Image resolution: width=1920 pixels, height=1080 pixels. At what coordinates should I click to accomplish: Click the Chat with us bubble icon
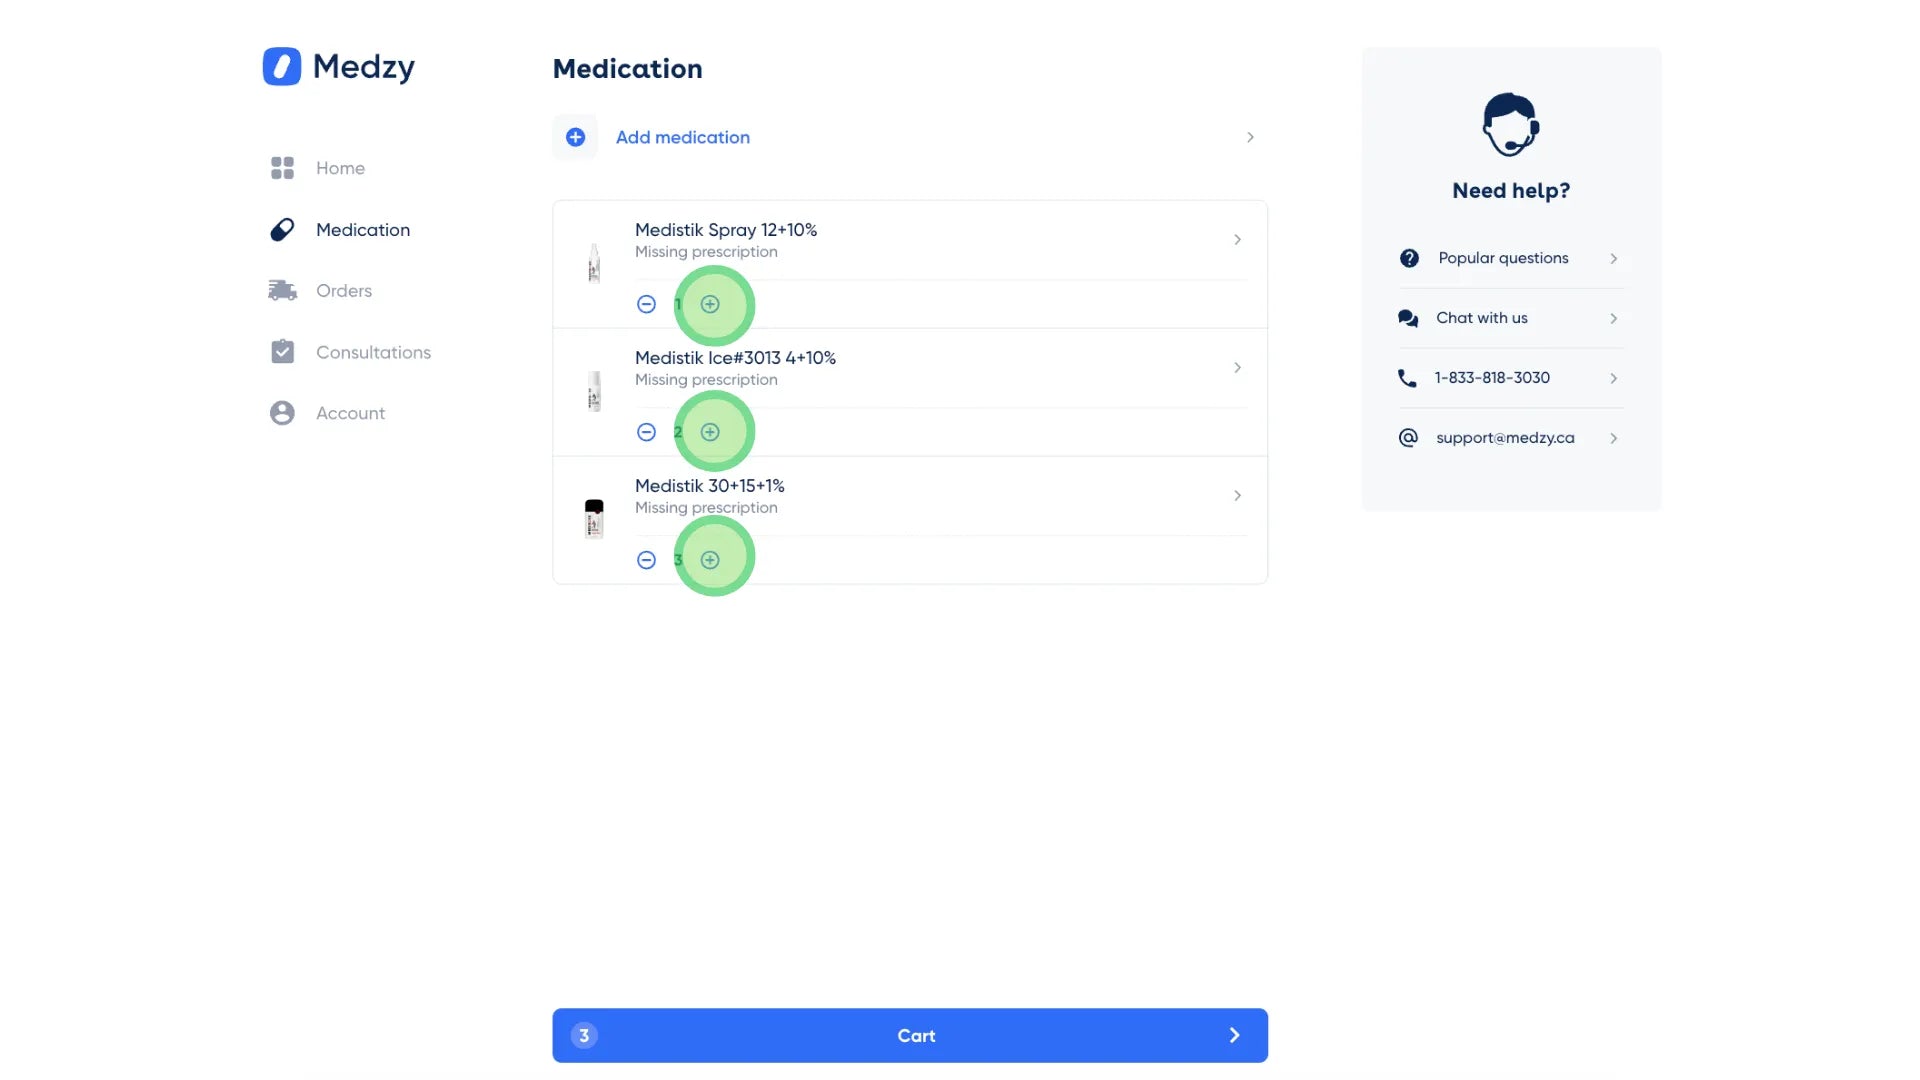click(x=1408, y=318)
